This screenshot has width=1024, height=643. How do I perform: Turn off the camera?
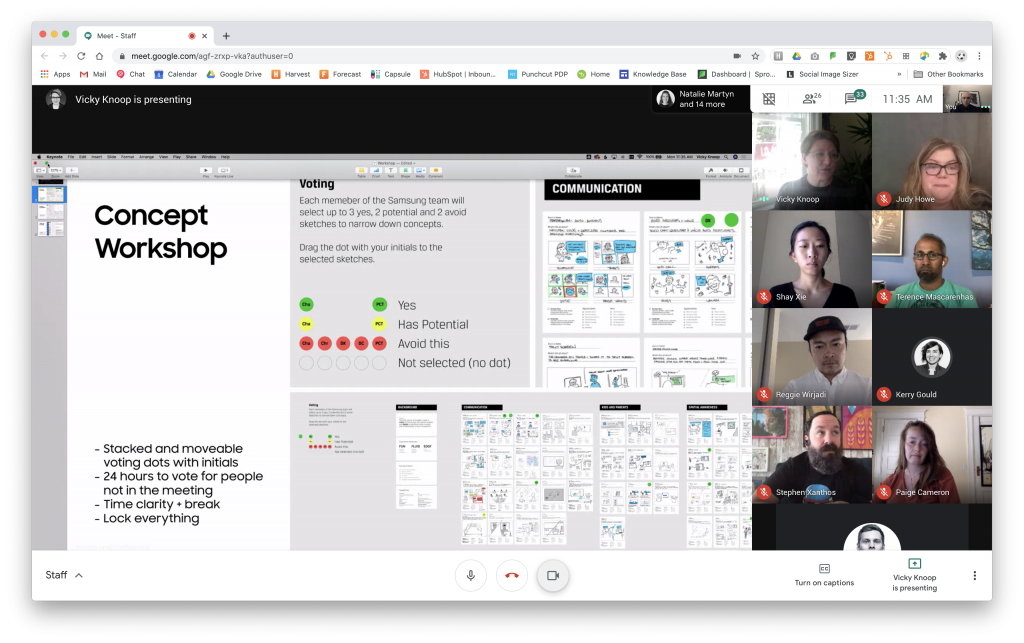coord(553,575)
